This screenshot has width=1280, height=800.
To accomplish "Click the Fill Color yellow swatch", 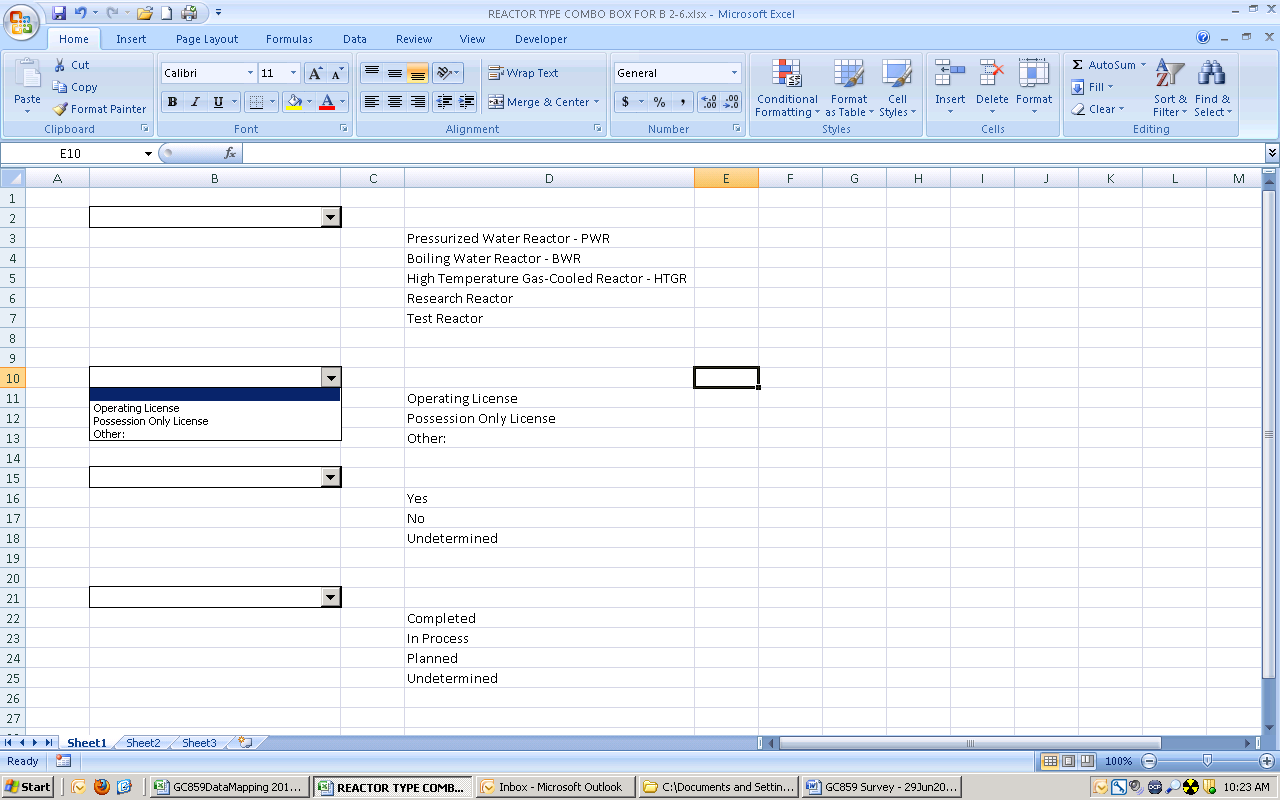I will pos(294,102).
